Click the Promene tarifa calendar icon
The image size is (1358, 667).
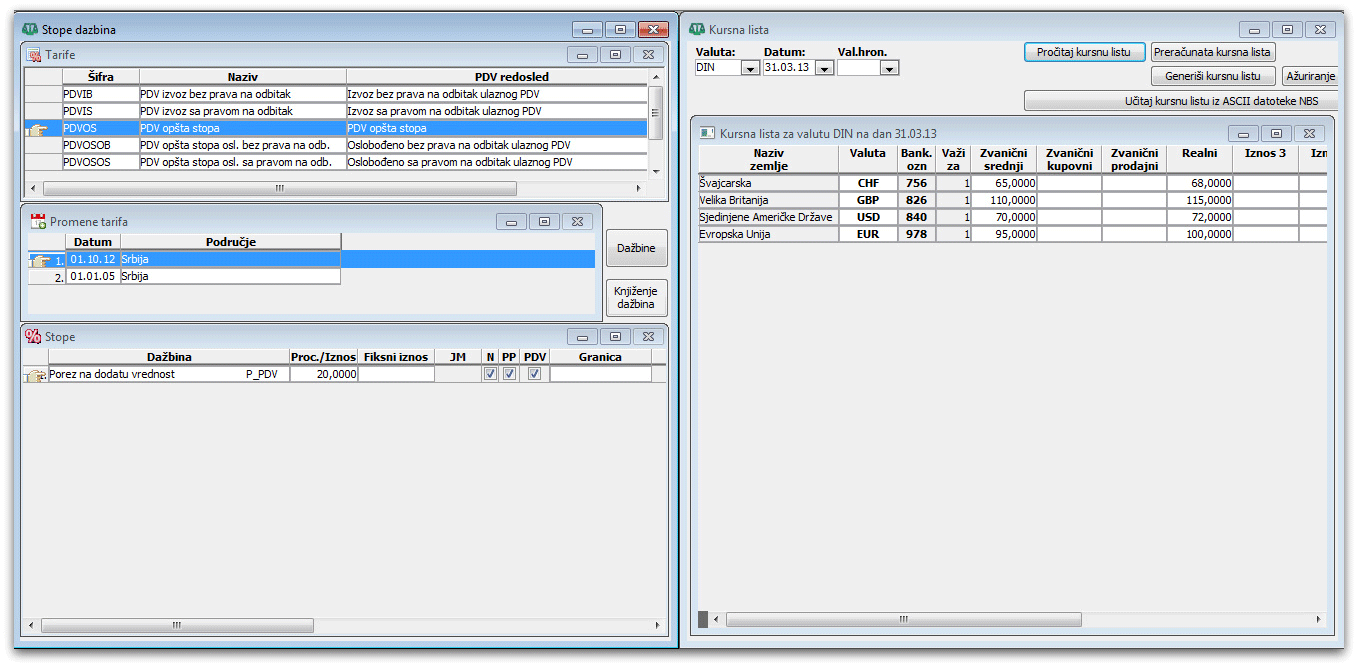(38, 221)
